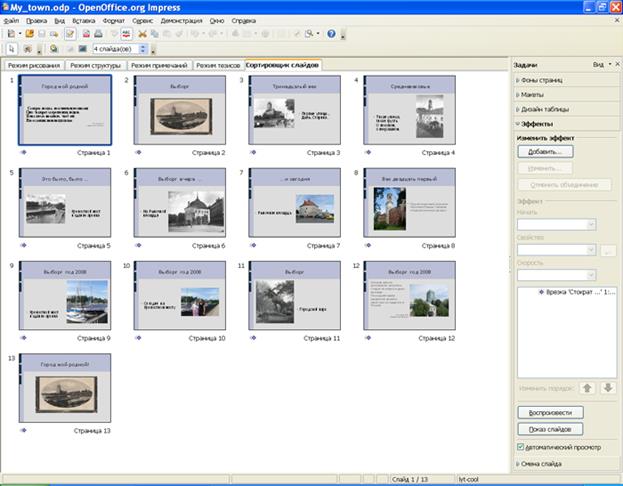Expand the Дизайн таблицы section
Viewport: 623px width, 486px height.
pyautogui.click(x=546, y=109)
